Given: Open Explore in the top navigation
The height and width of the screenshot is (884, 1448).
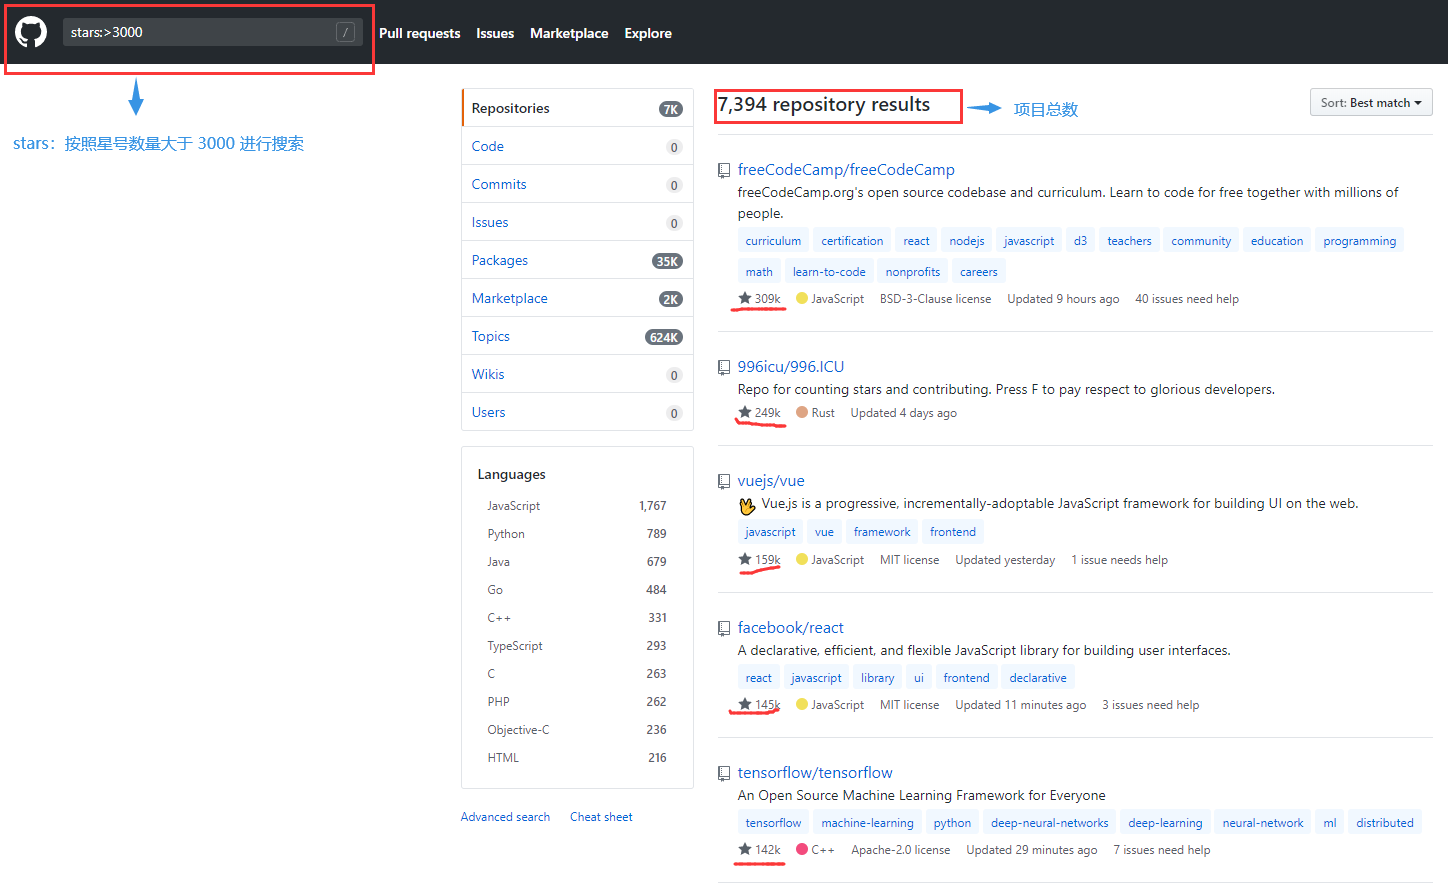Looking at the screenshot, I should pos(648,33).
